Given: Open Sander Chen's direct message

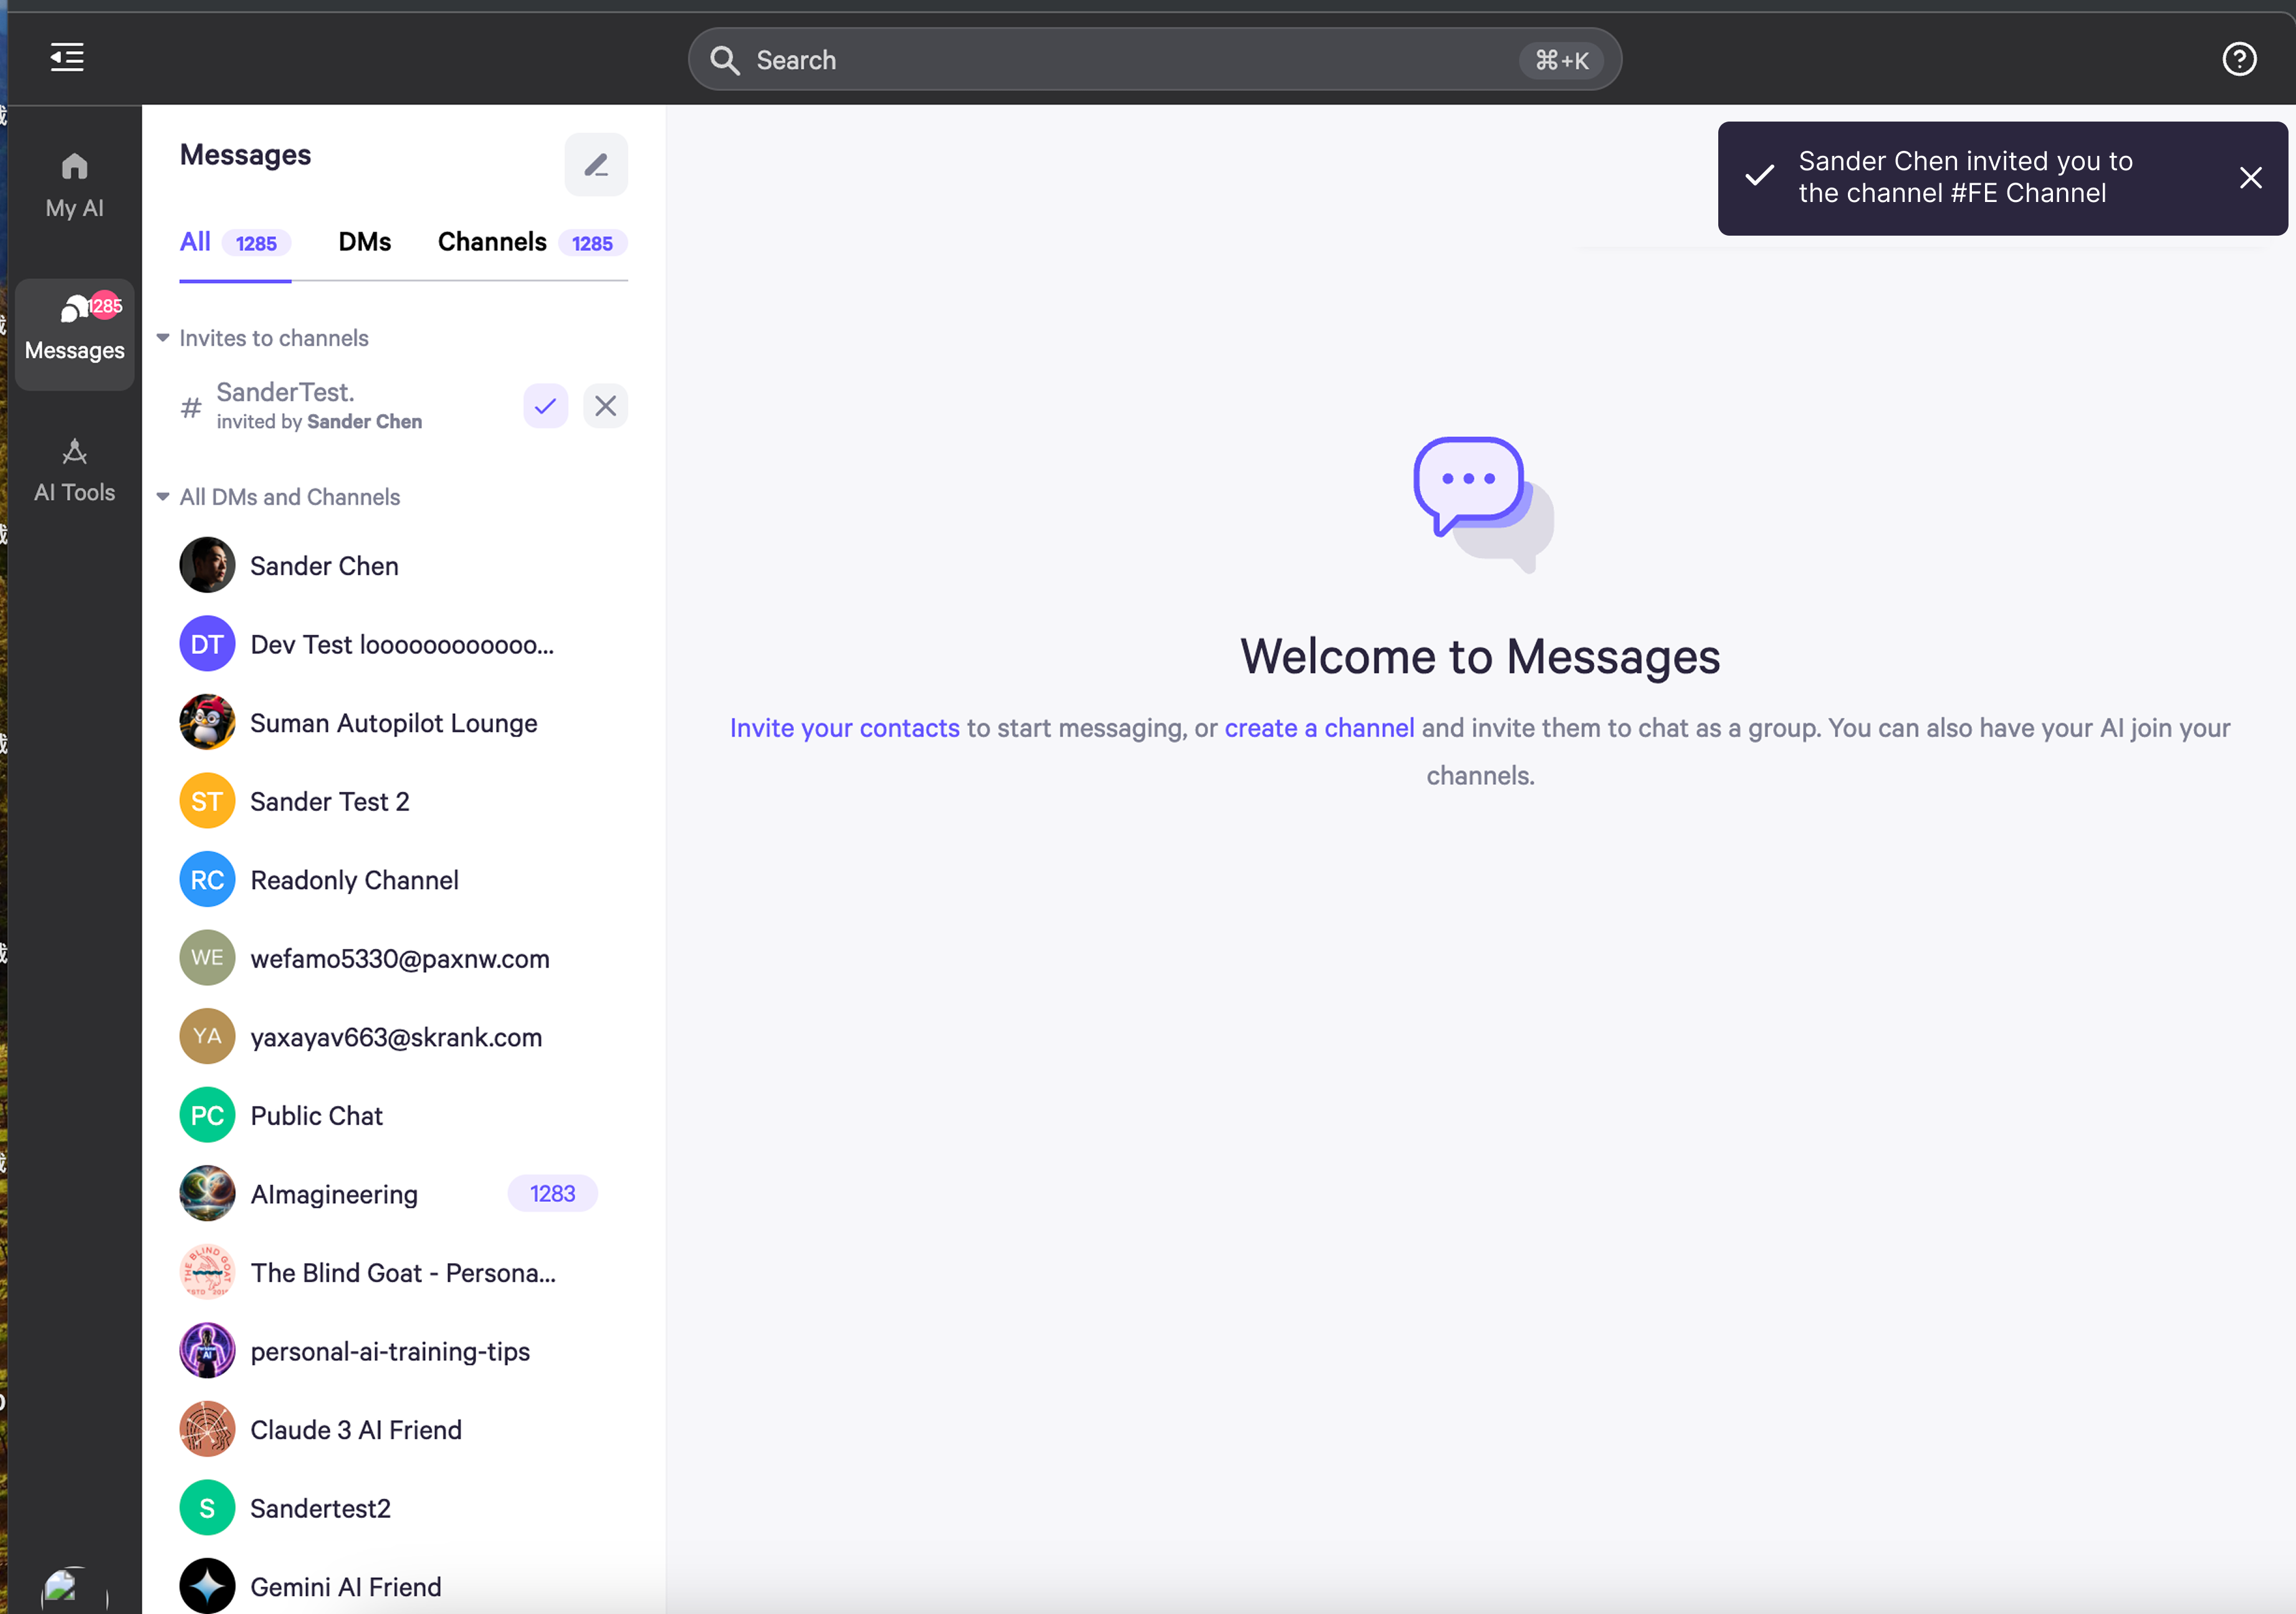Looking at the screenshot, I should tap(323, 566).
